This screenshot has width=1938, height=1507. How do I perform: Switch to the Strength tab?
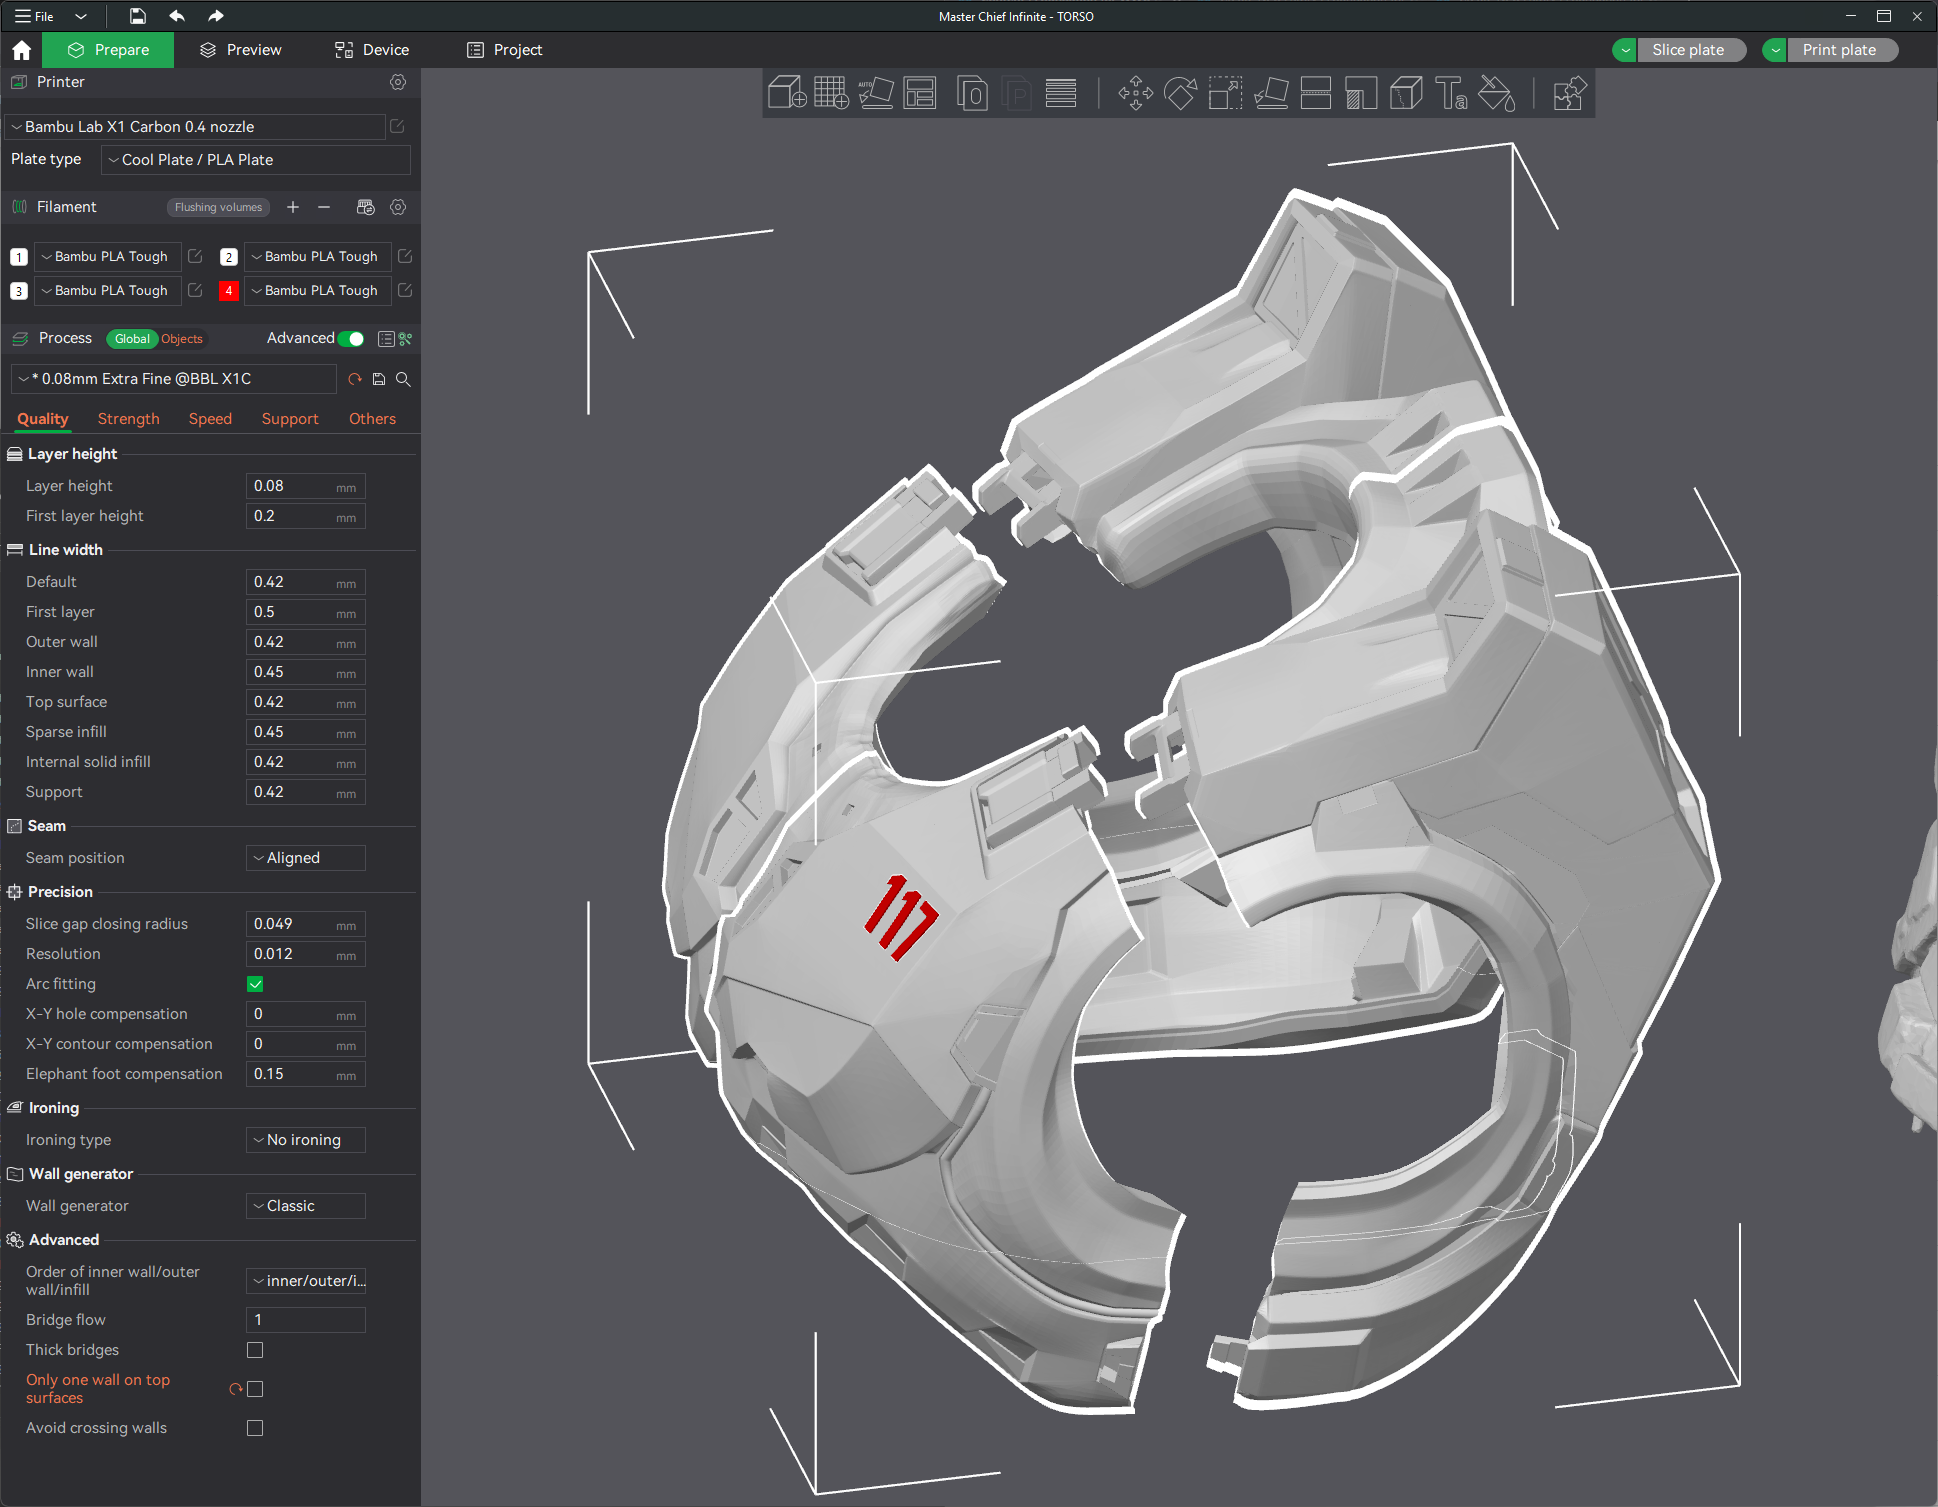coord(128,419)
